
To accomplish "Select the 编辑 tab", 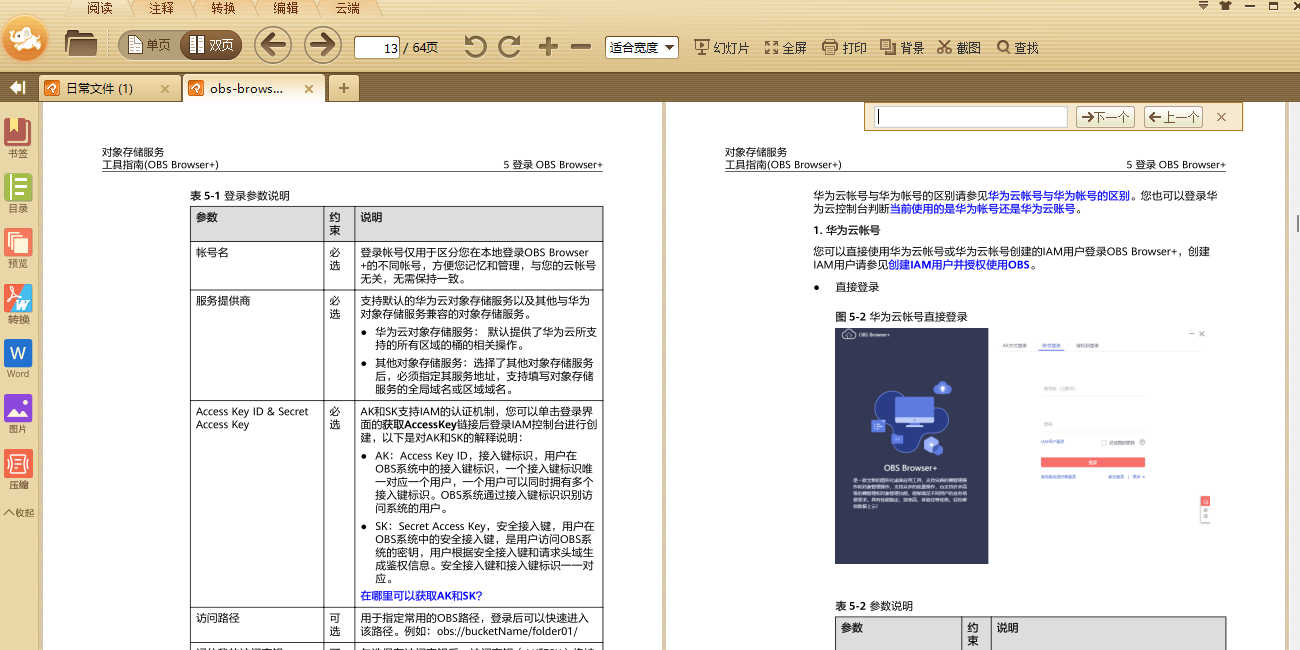I will click(x=285, y=8).
